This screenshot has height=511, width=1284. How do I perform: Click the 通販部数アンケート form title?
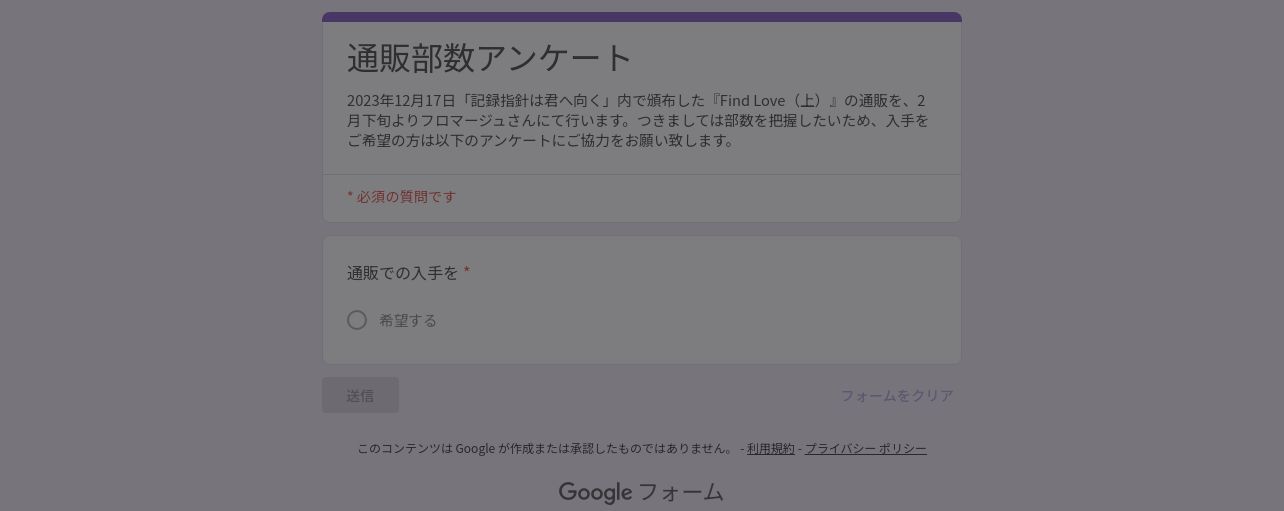coord(490,58)
